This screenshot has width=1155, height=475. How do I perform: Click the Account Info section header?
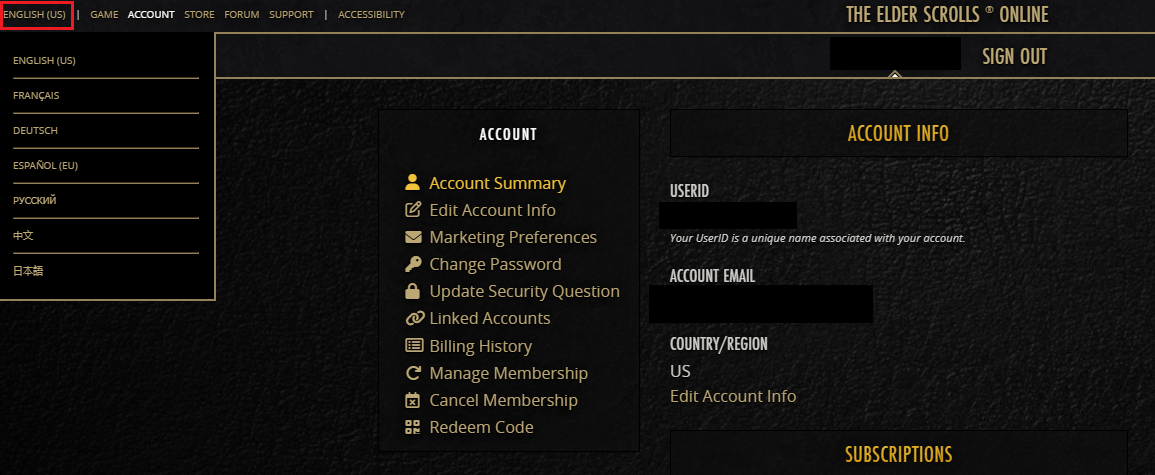click(x=898, y=133)
